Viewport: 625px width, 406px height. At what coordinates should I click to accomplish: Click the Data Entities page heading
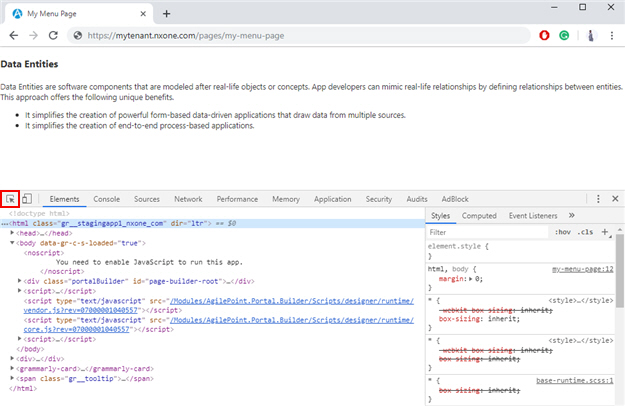[29, 64]
